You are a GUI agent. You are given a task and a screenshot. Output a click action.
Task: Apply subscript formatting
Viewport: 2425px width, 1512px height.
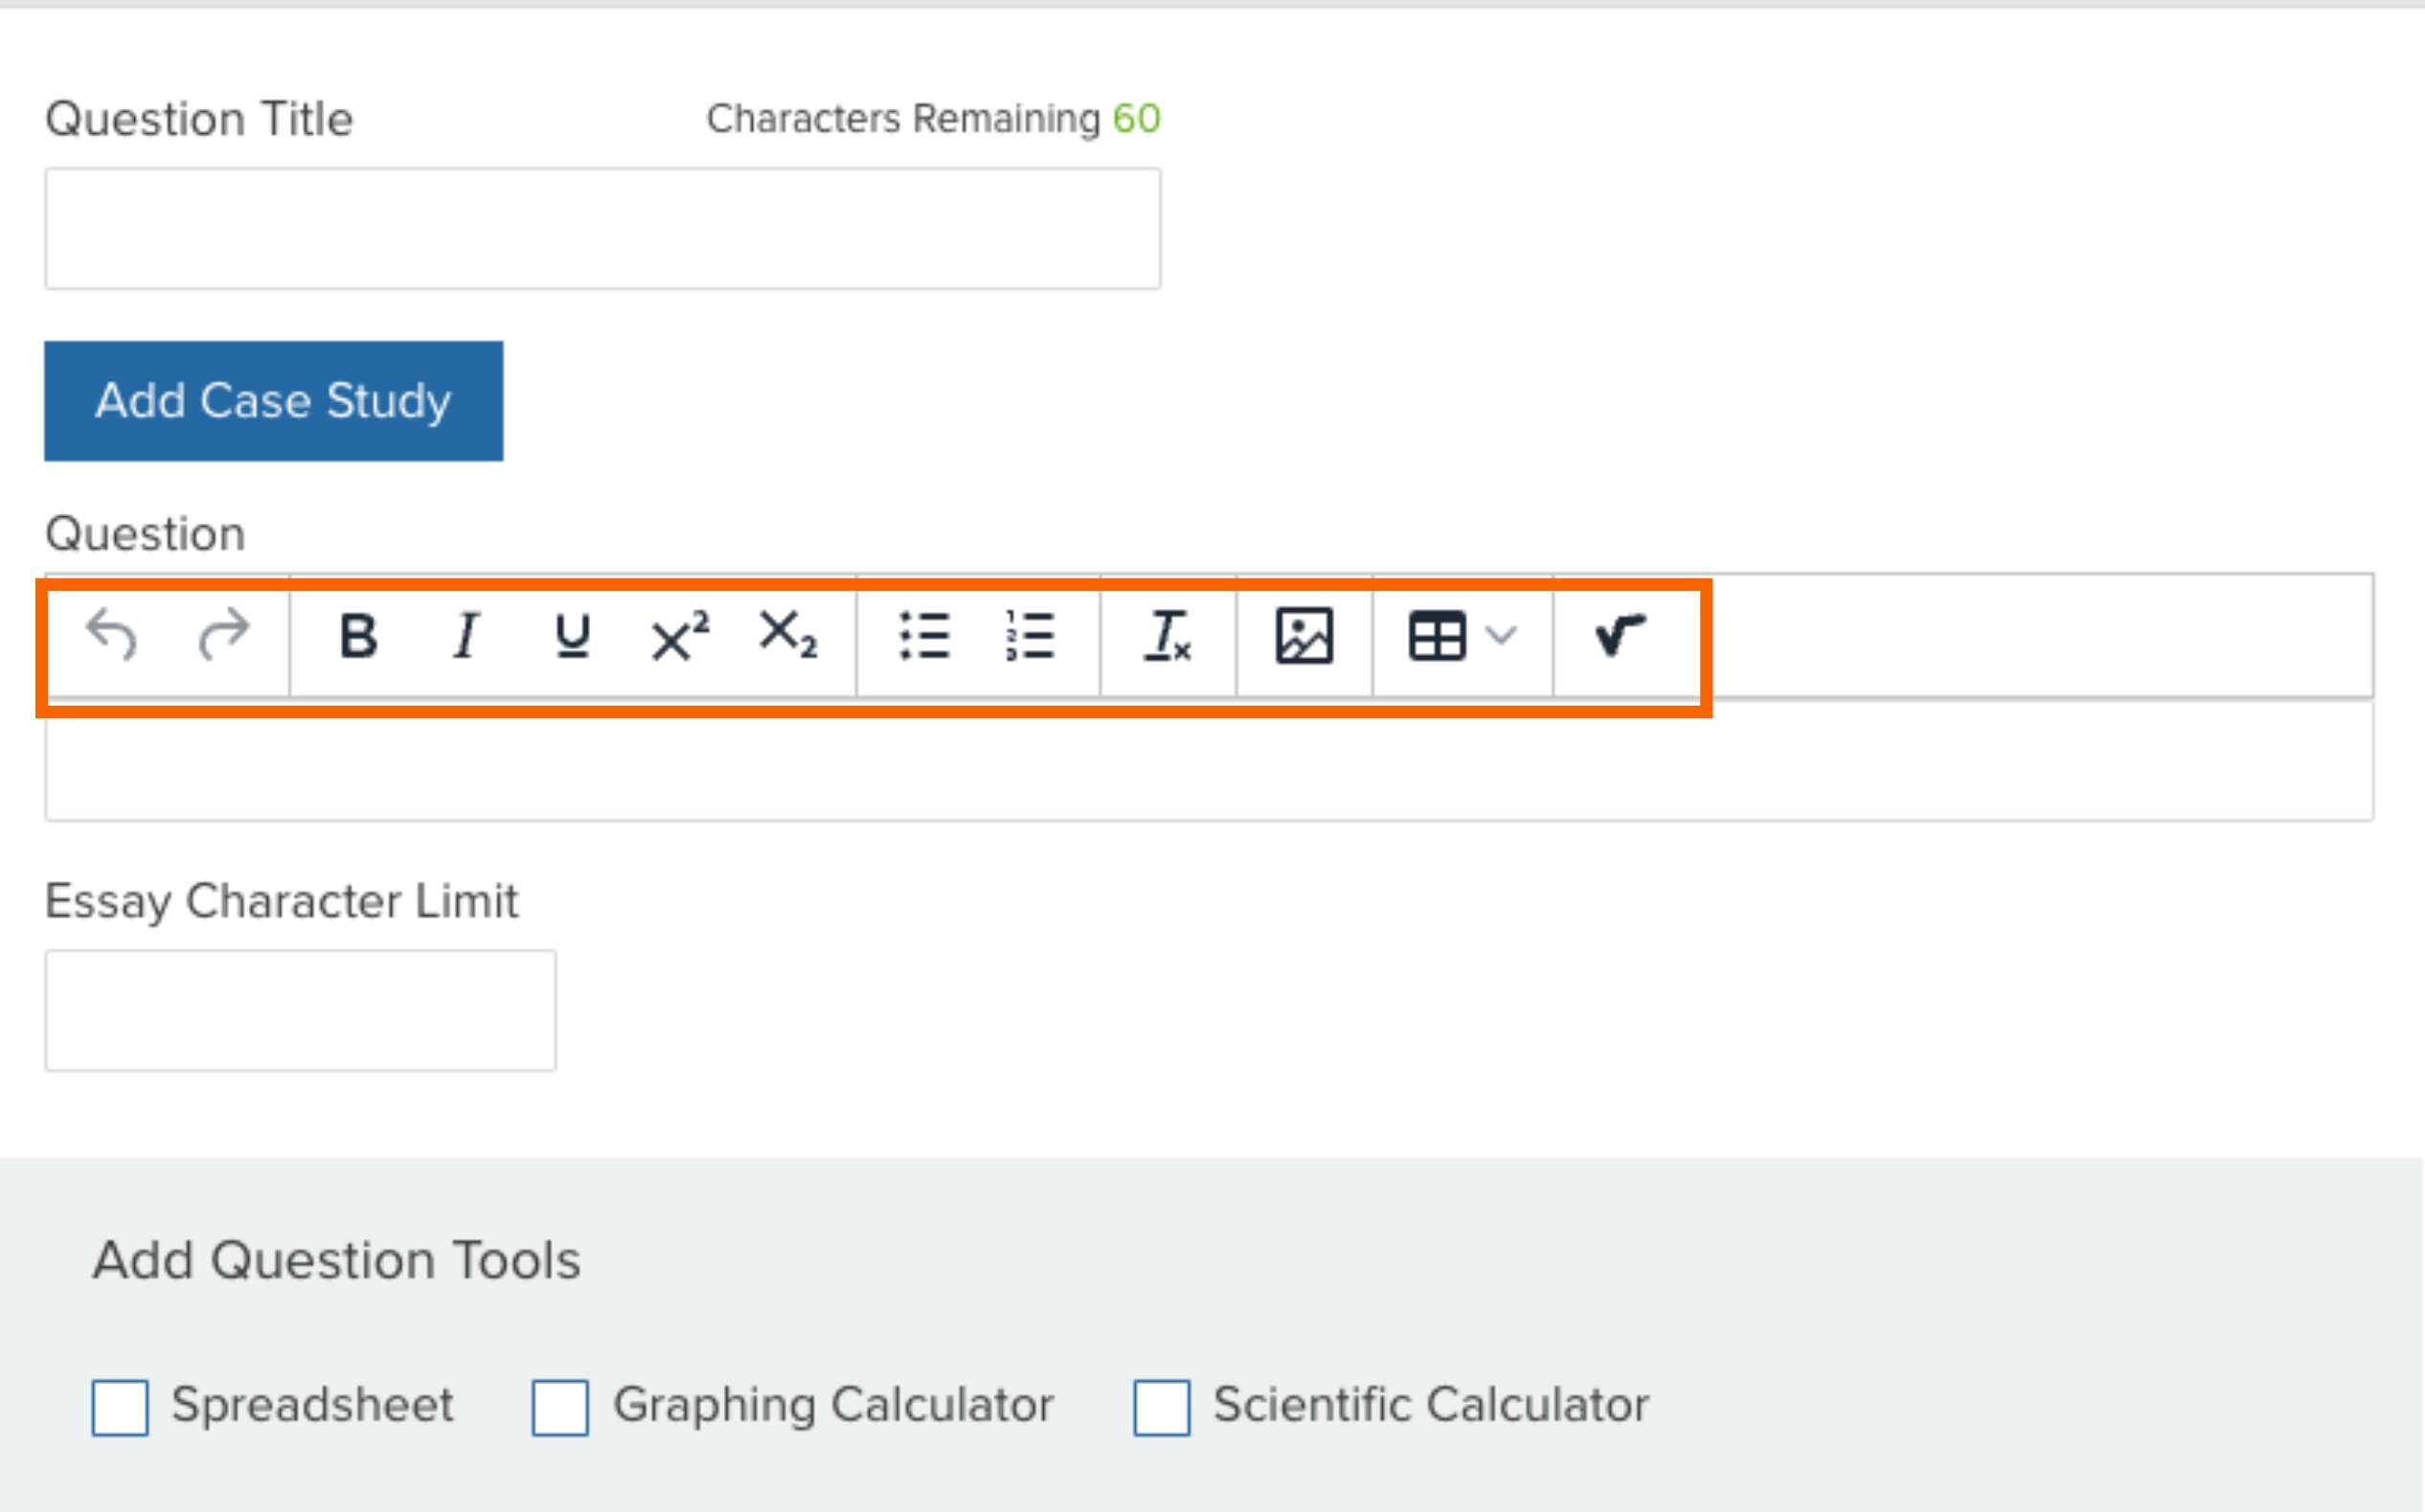click(788, 636)
